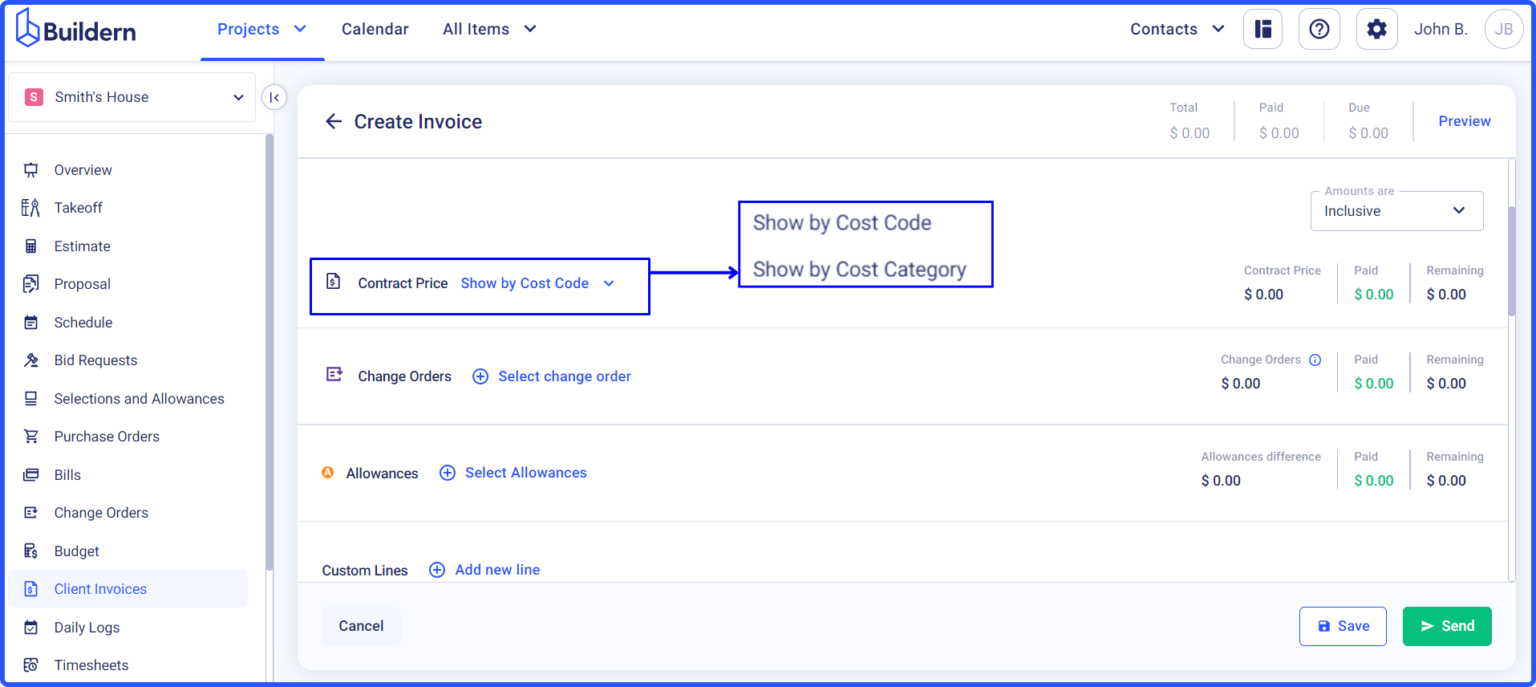Open the Contacts dropdown menu
The height and width of the screenshot is (687, 1536).
coord(1177,29)
